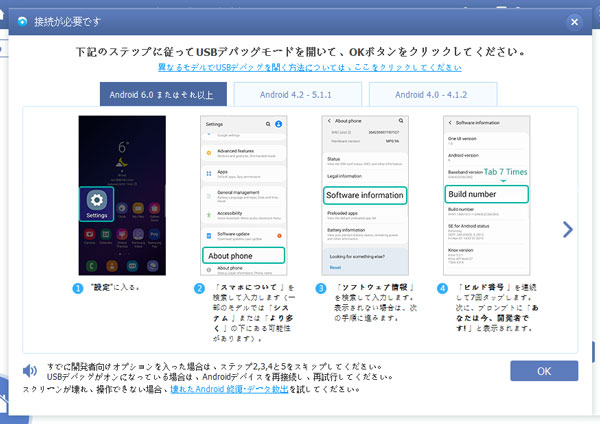Switch to Android 4.0 - 4.1.2 tab
The image size is (600, 424).
433,94
